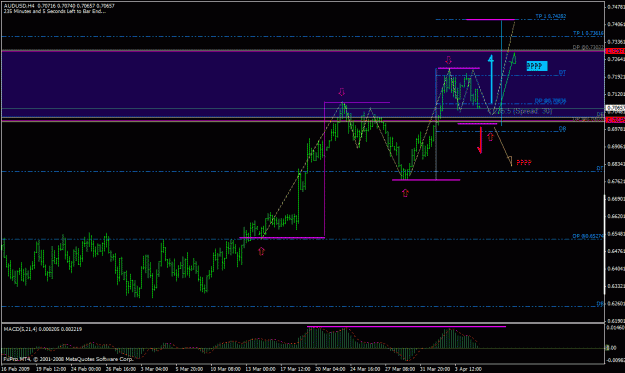The height and width of the screenshot is (373, 625).
Task: Click the AUDUSD,H4 chart title text
Action: [20, 6]
